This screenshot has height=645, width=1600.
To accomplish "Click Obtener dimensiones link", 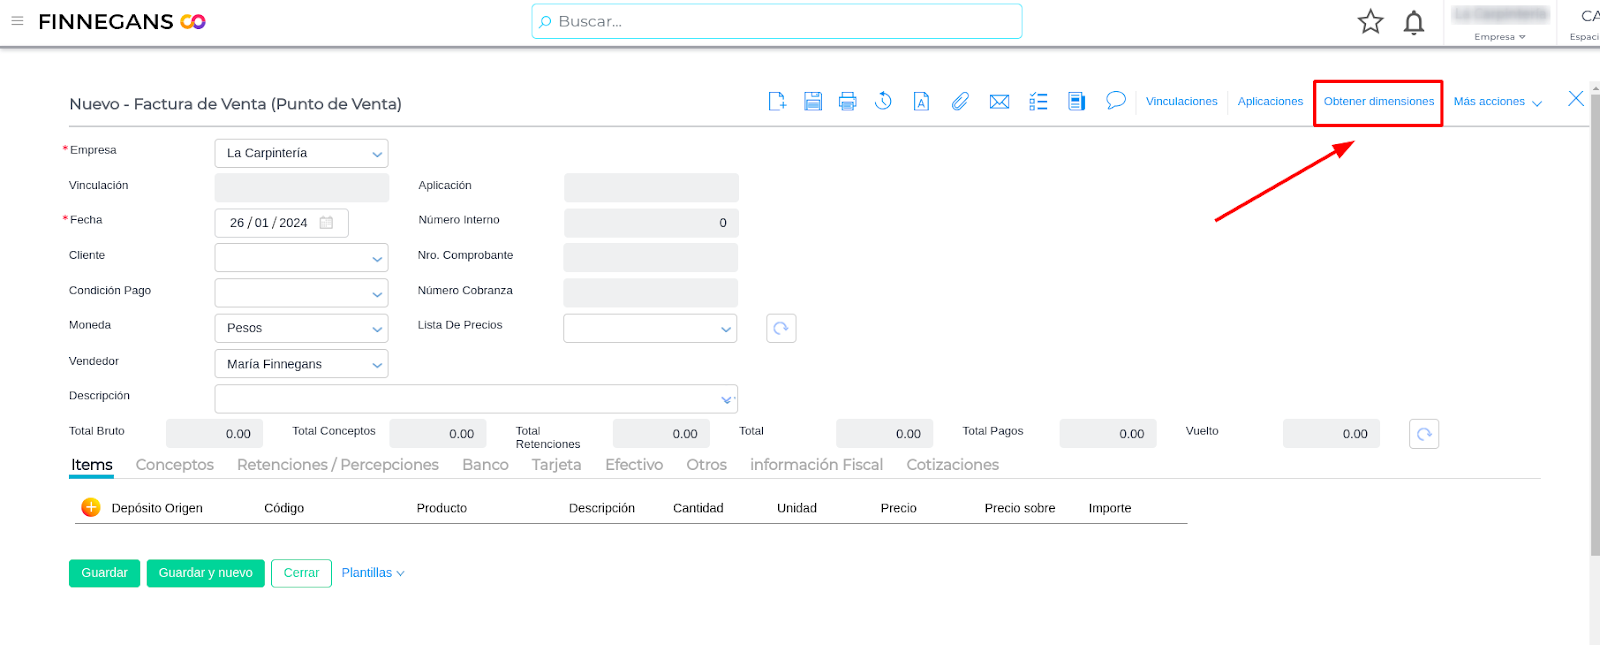I will pos(1378,102).
